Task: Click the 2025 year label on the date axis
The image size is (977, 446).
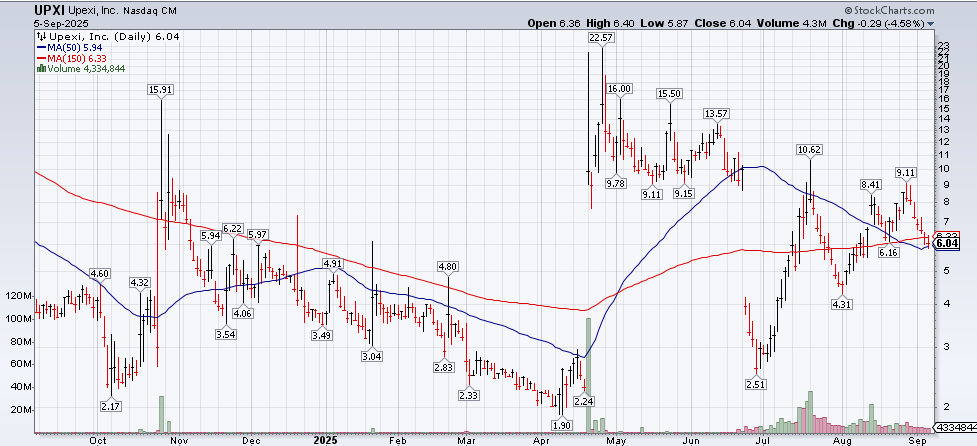Action: pos(326,438)
